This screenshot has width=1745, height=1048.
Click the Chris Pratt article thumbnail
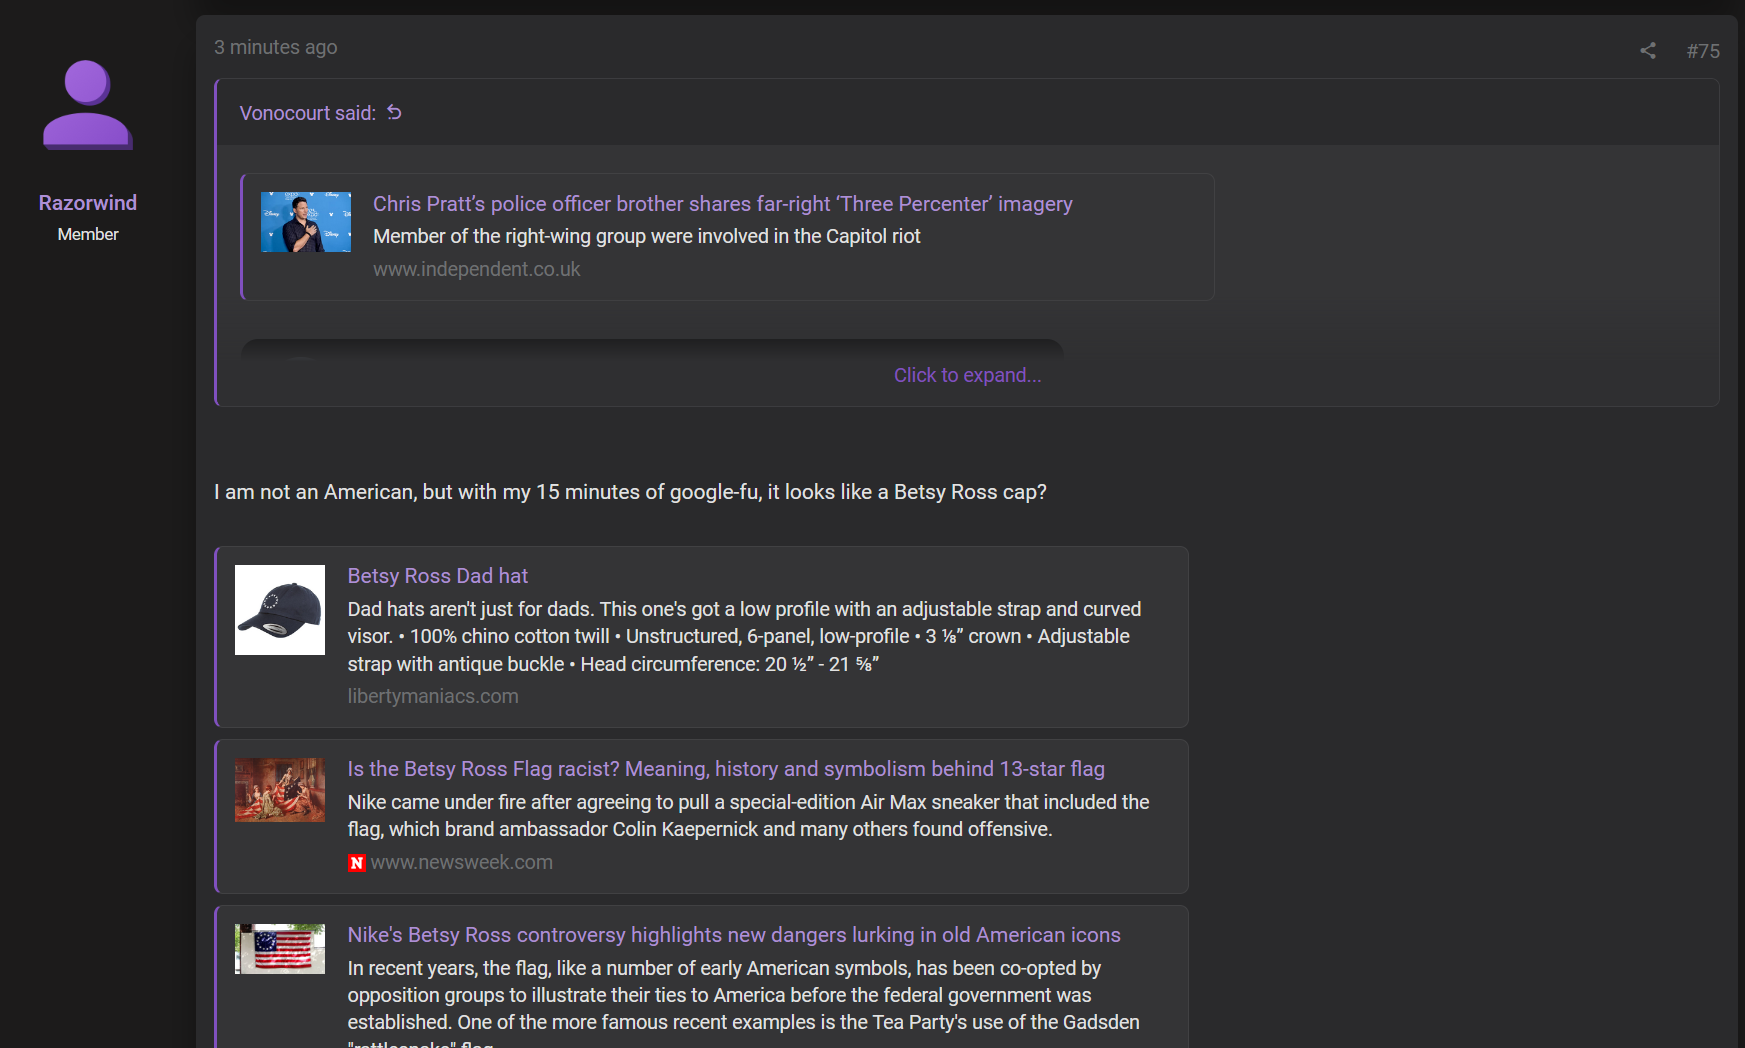click(306, 222)
